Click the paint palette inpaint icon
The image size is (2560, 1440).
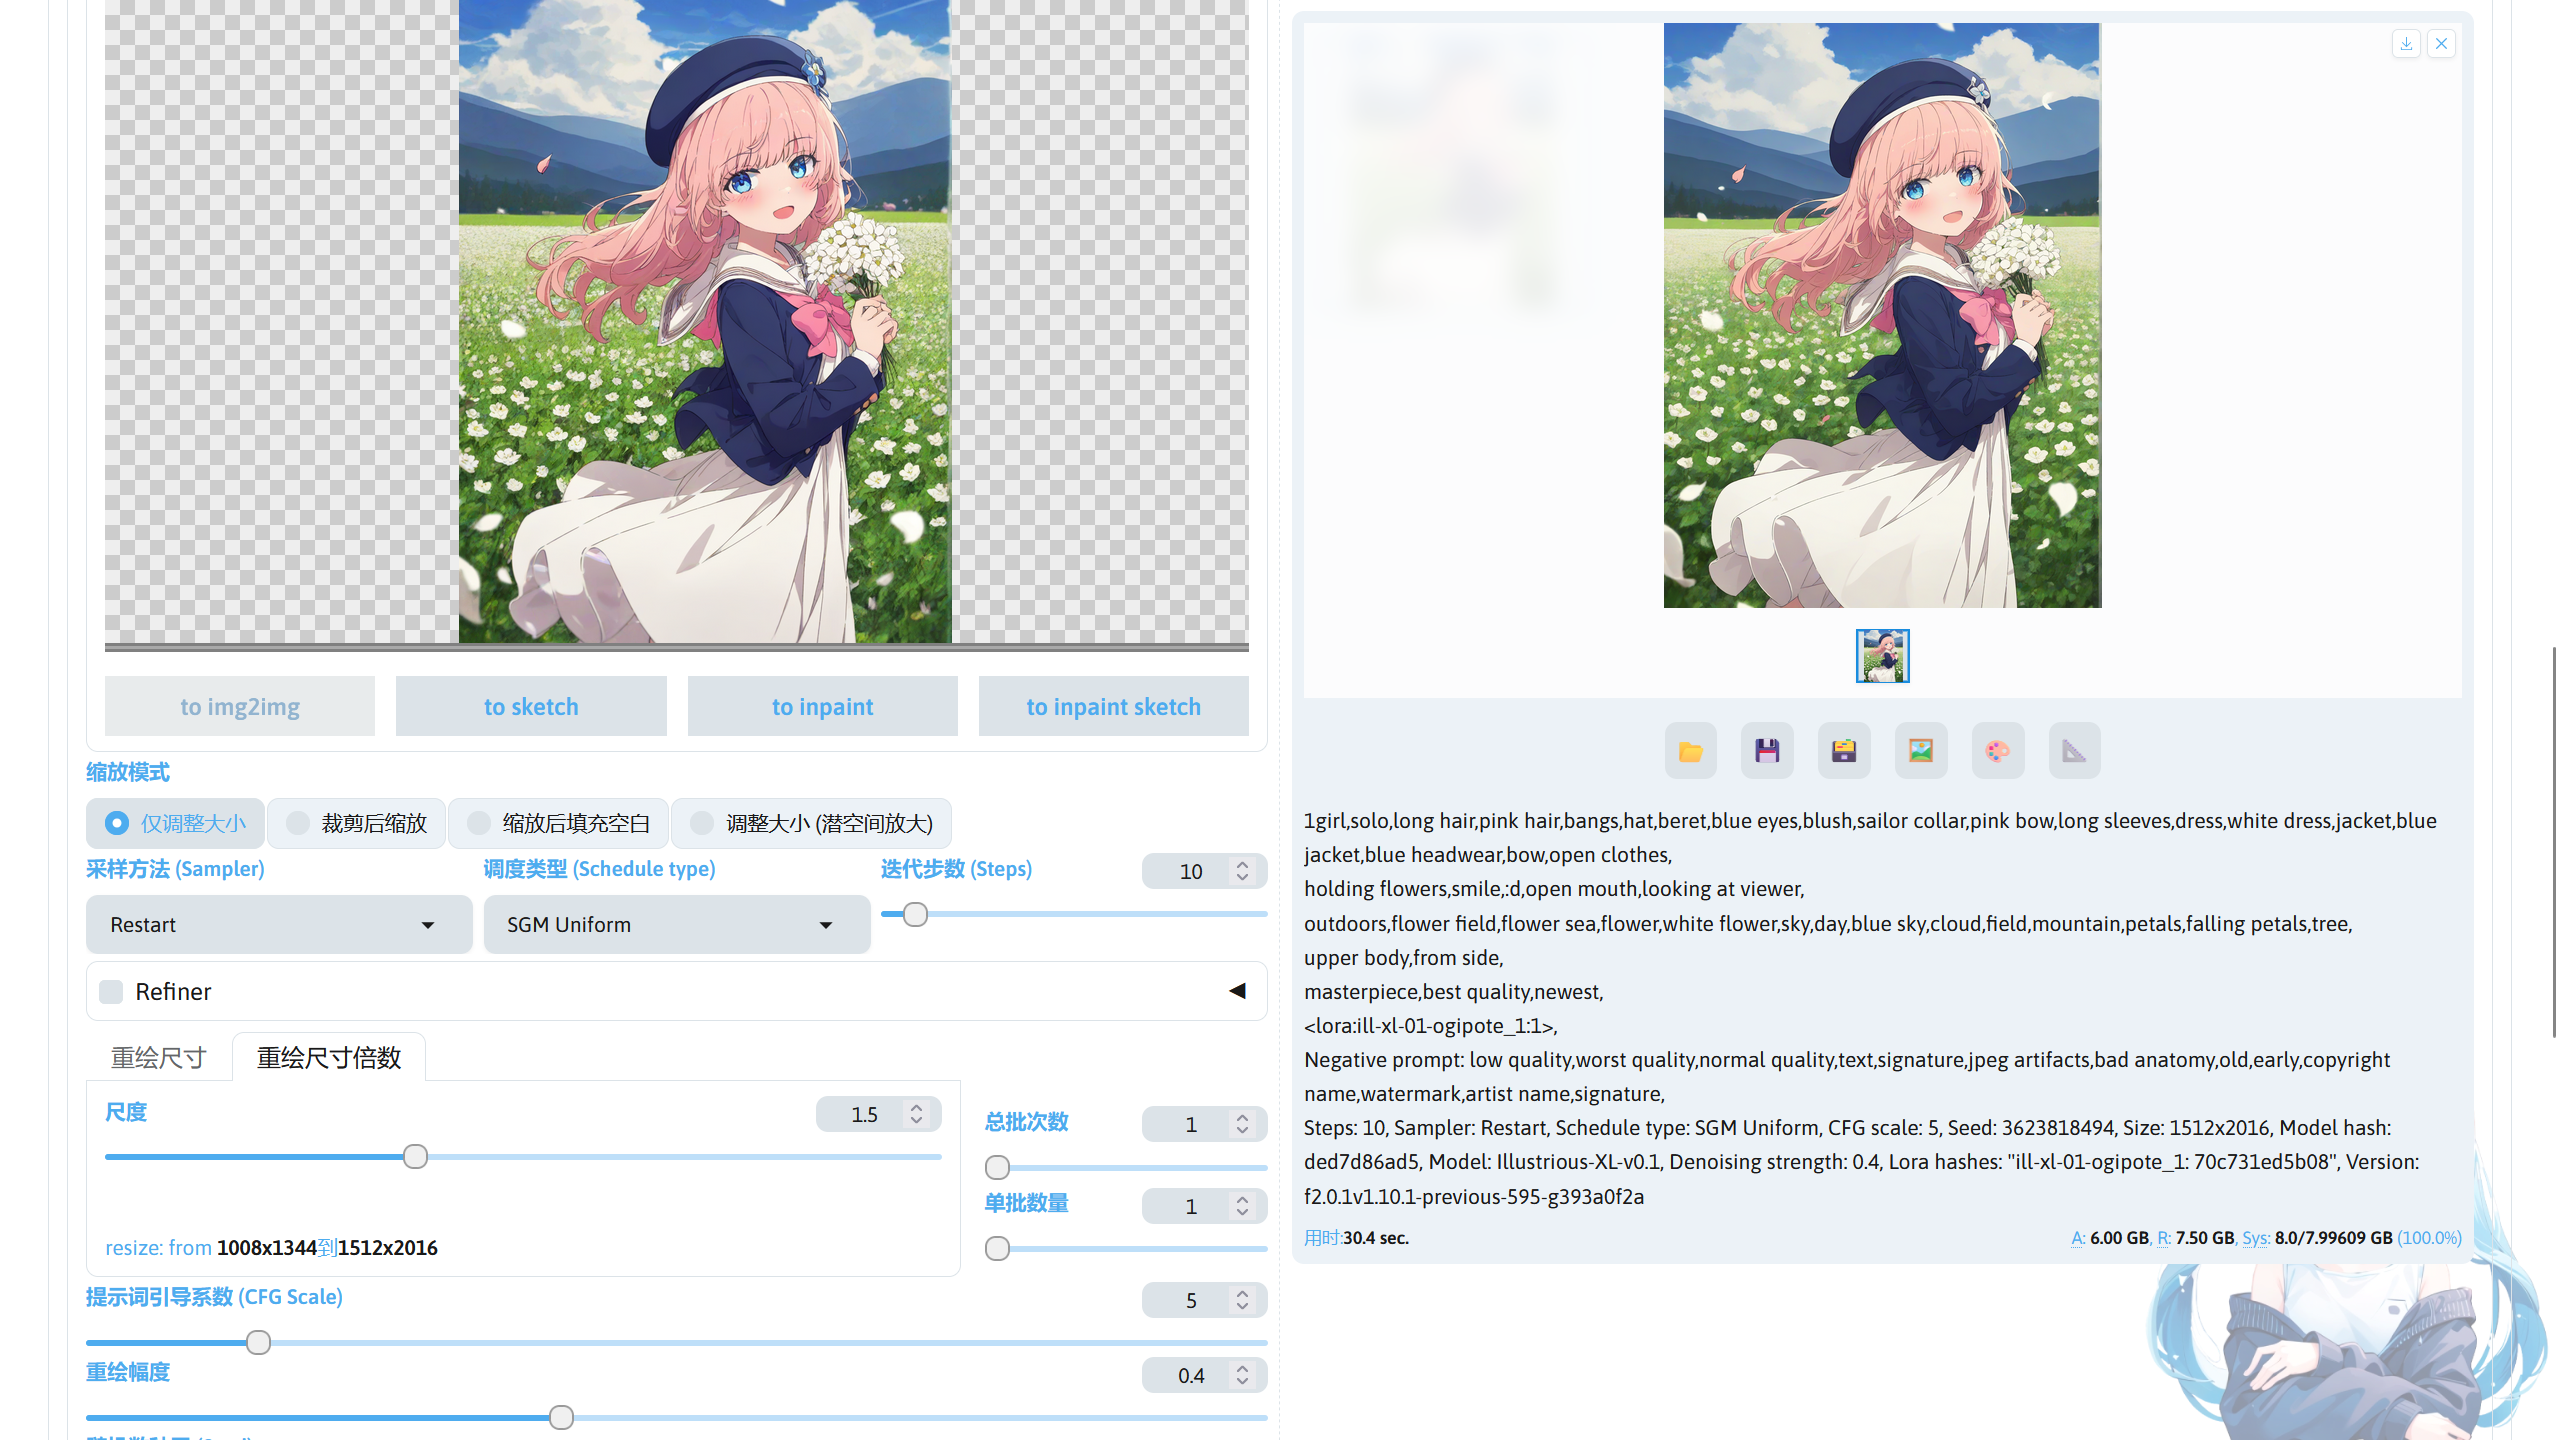point(1997,751)
